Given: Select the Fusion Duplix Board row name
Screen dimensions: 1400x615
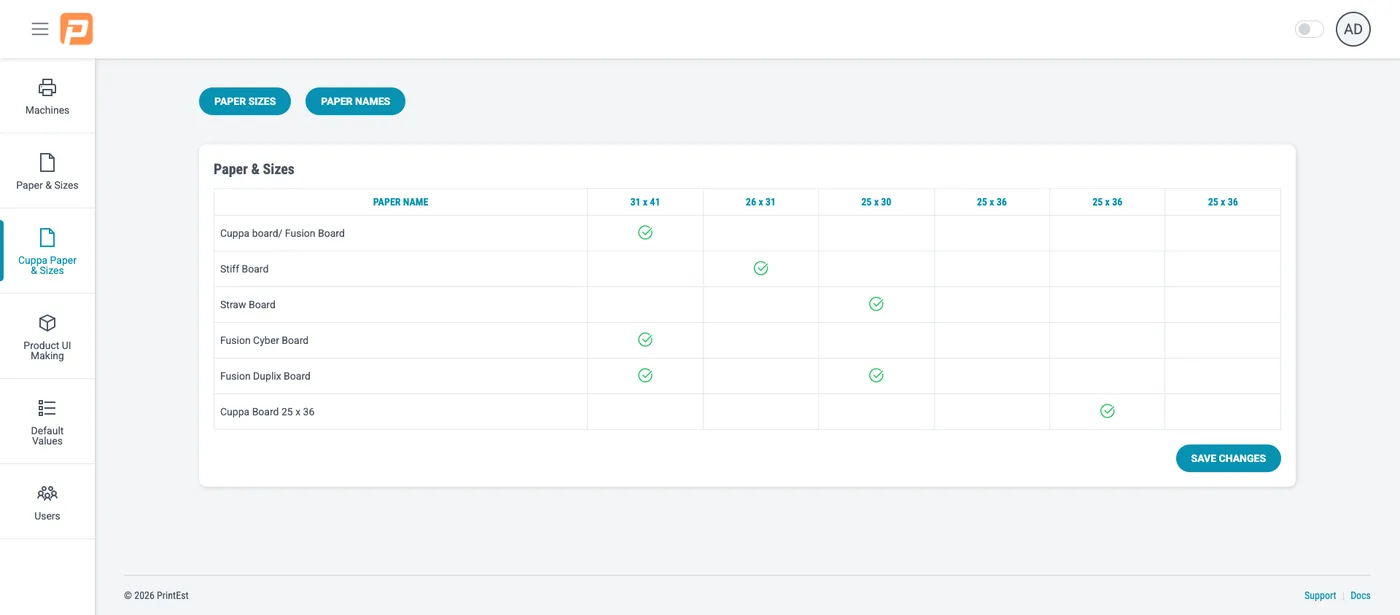Looking at the screenshot, I should point(265,376).
